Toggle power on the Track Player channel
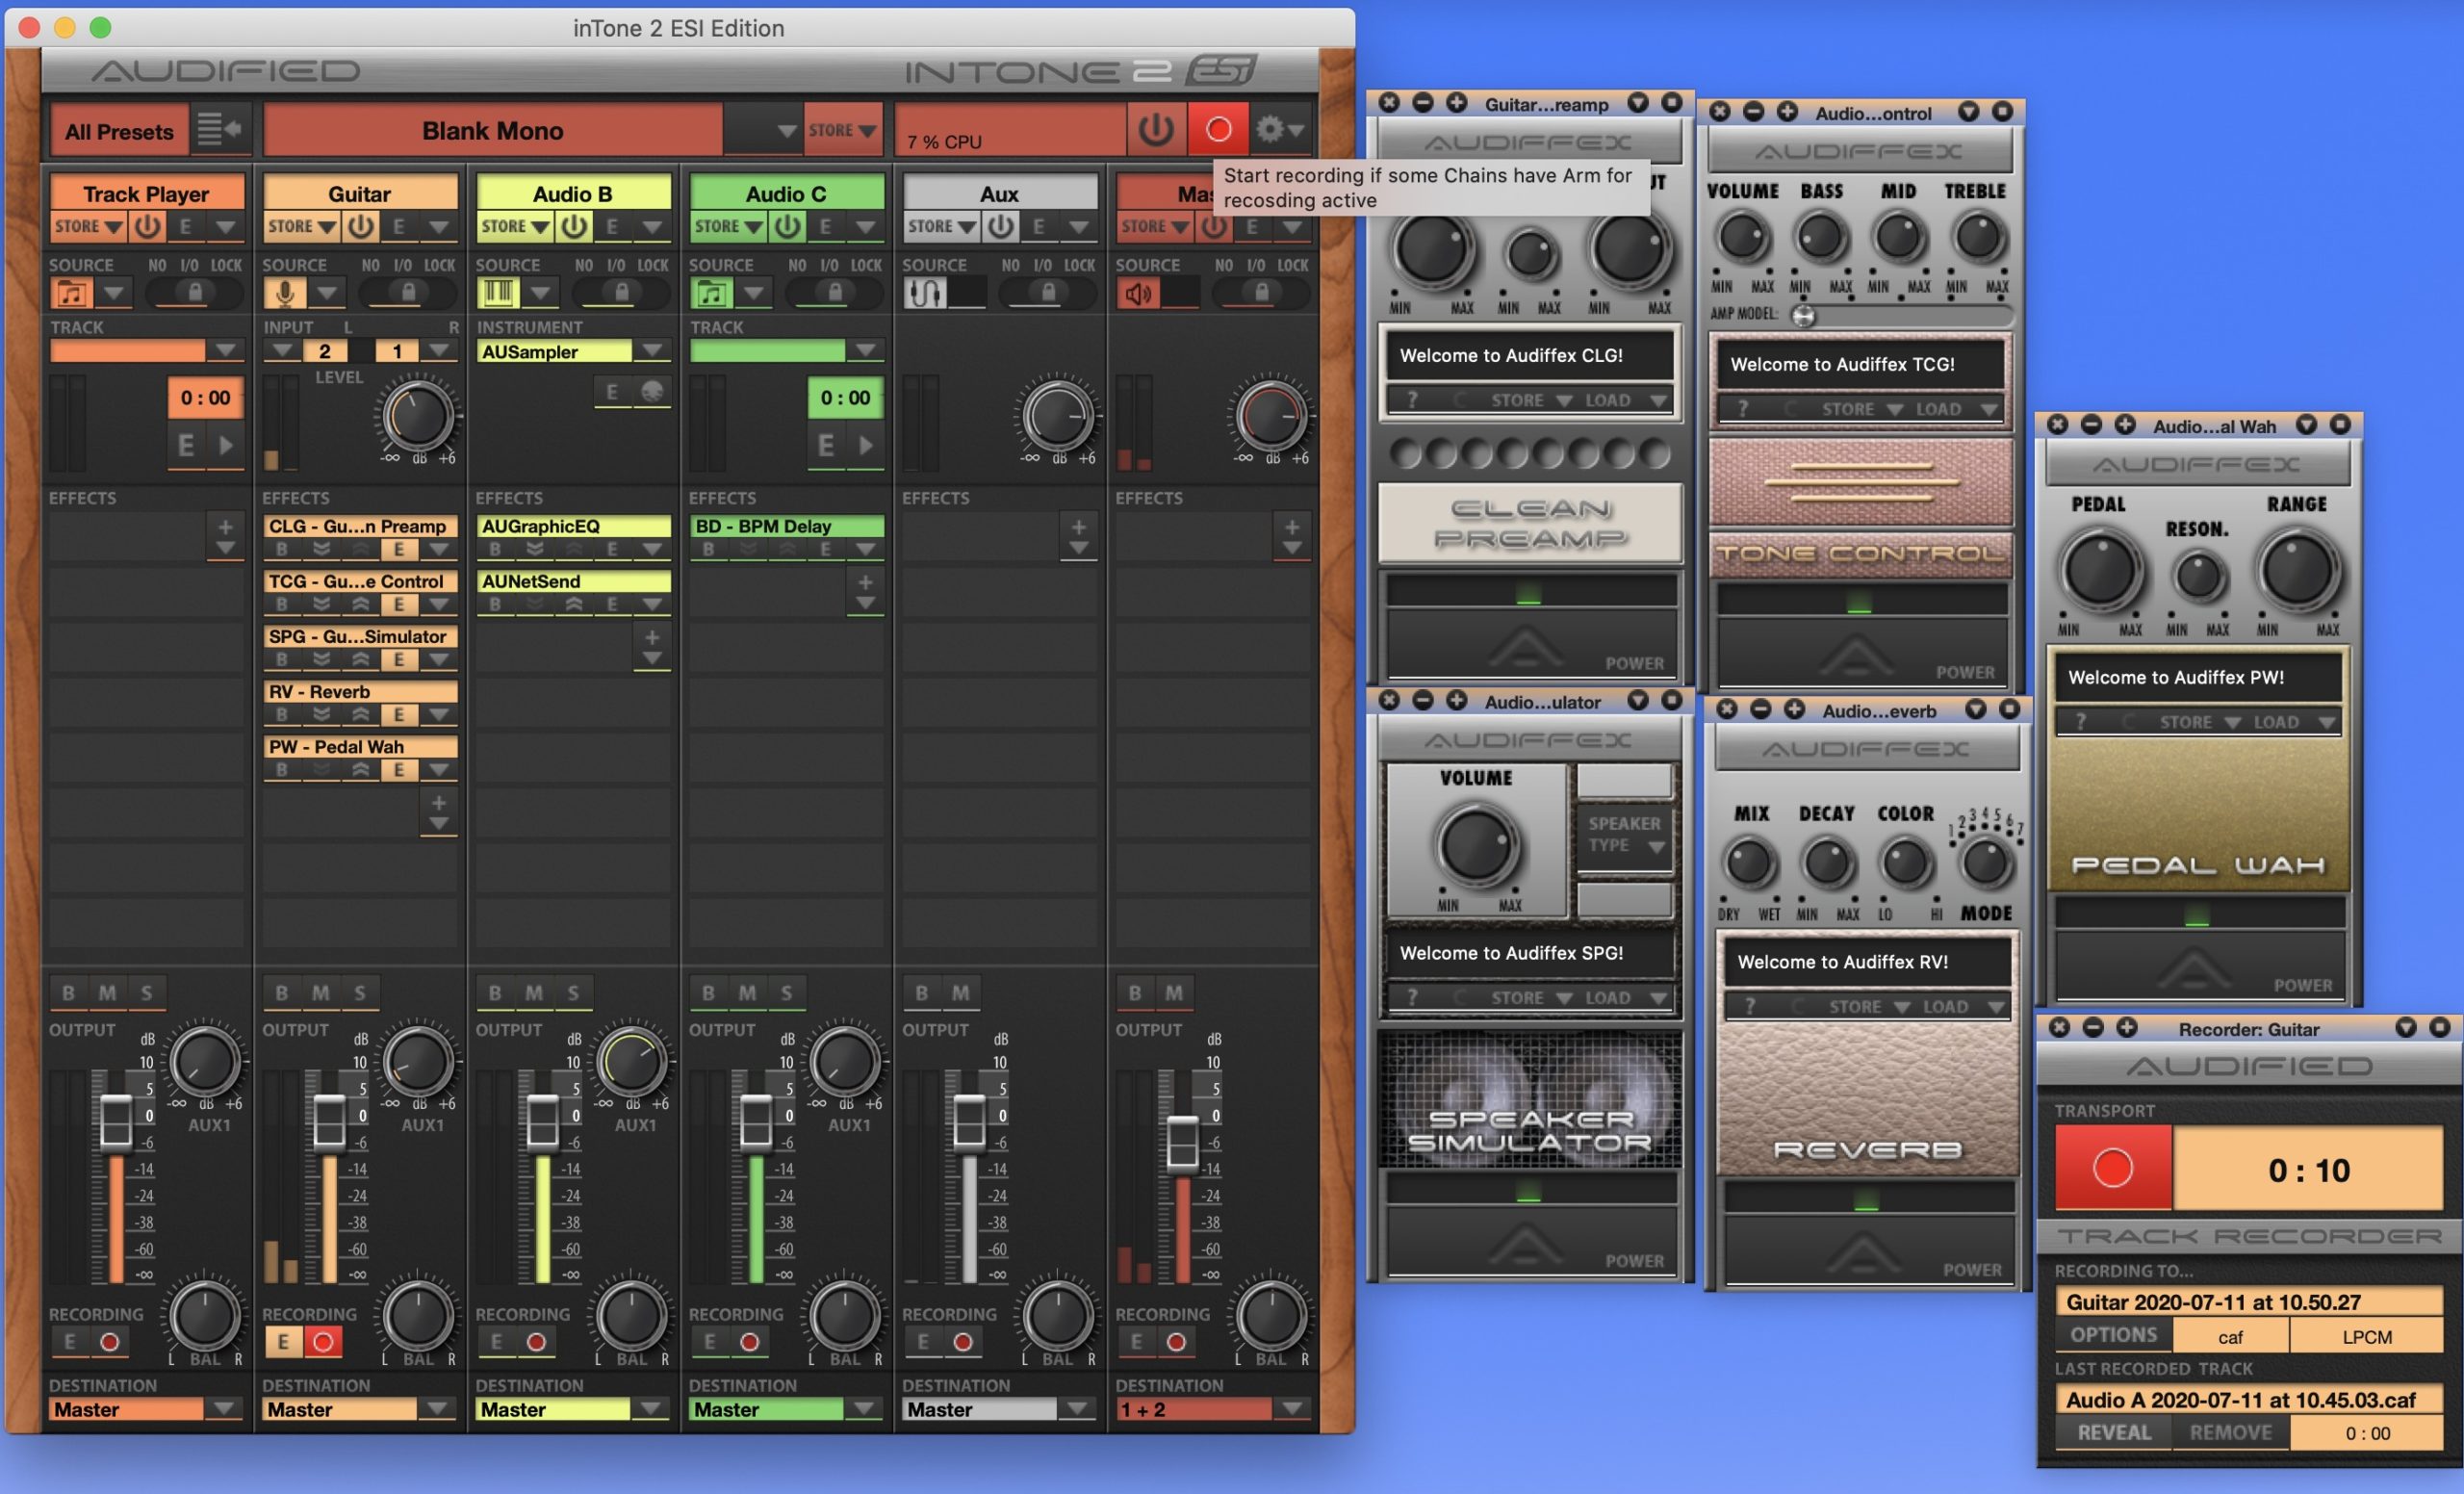The image size is (2464, 1494). tap(148, 227)
